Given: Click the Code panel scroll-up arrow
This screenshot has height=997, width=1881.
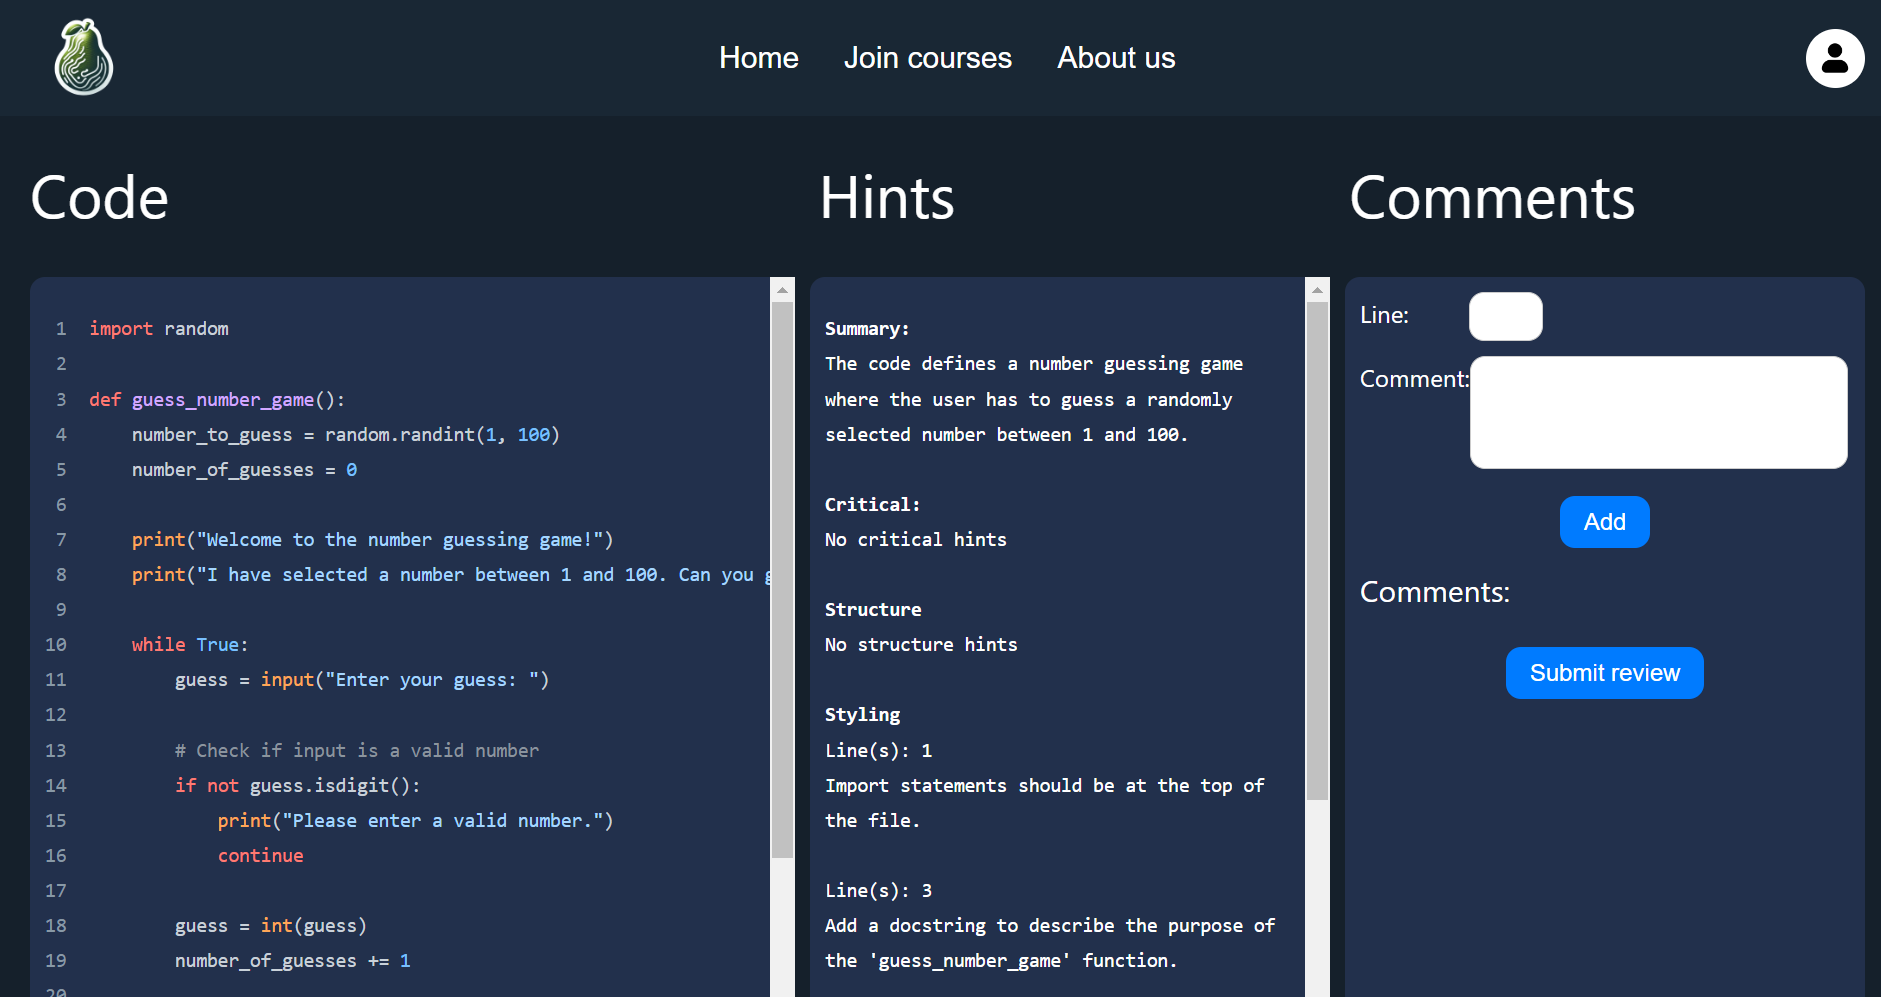Looking at the screenshot, I should tap(782, 290).
